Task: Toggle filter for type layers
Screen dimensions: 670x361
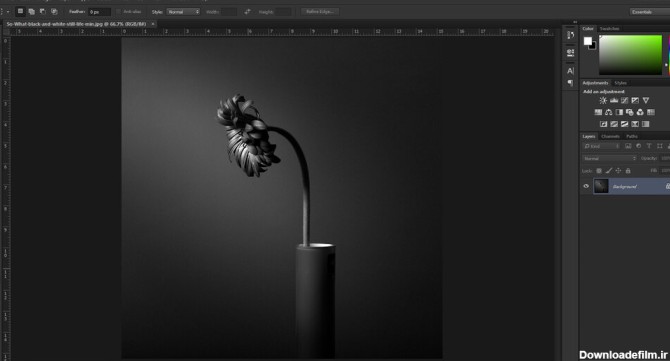Action: click(649, 146)
